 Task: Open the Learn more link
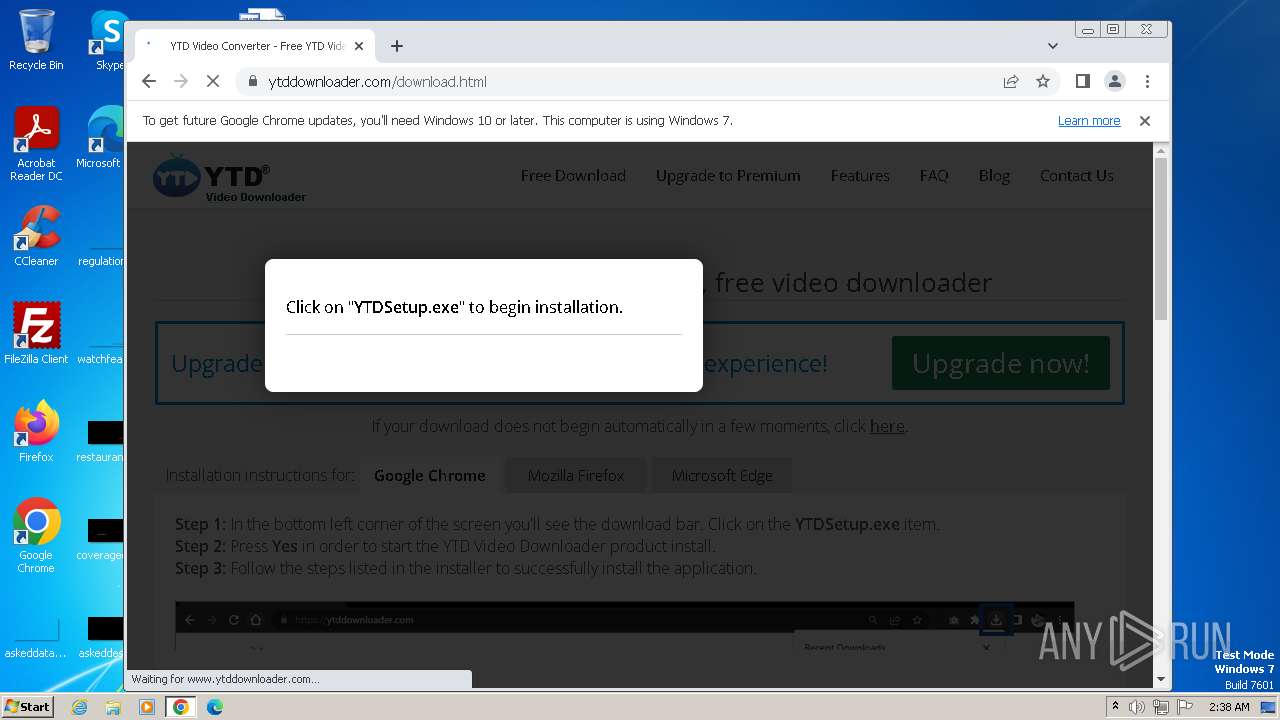tap(1089, 120)
